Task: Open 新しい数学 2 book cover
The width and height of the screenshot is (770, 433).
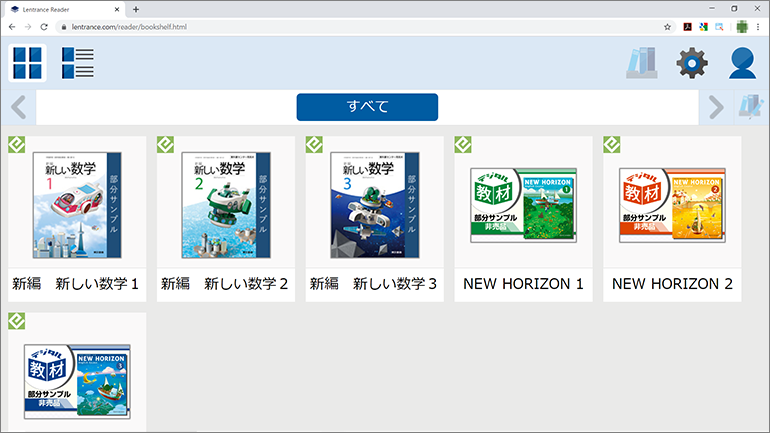Action: 226,205
